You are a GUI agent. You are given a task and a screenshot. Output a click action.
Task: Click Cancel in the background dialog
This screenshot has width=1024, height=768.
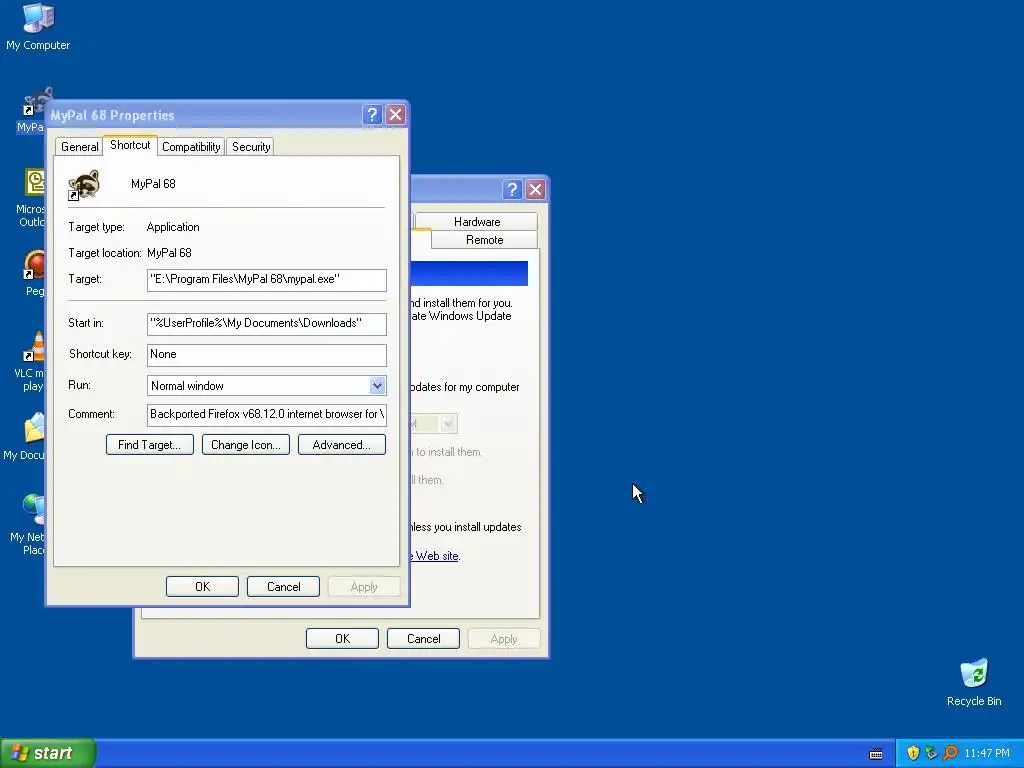(423, 639)
